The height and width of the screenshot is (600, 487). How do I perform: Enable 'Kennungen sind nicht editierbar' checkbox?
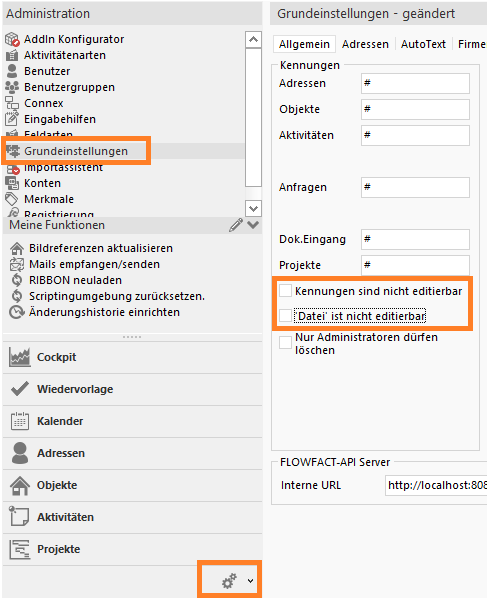click(x=285, y=291)
